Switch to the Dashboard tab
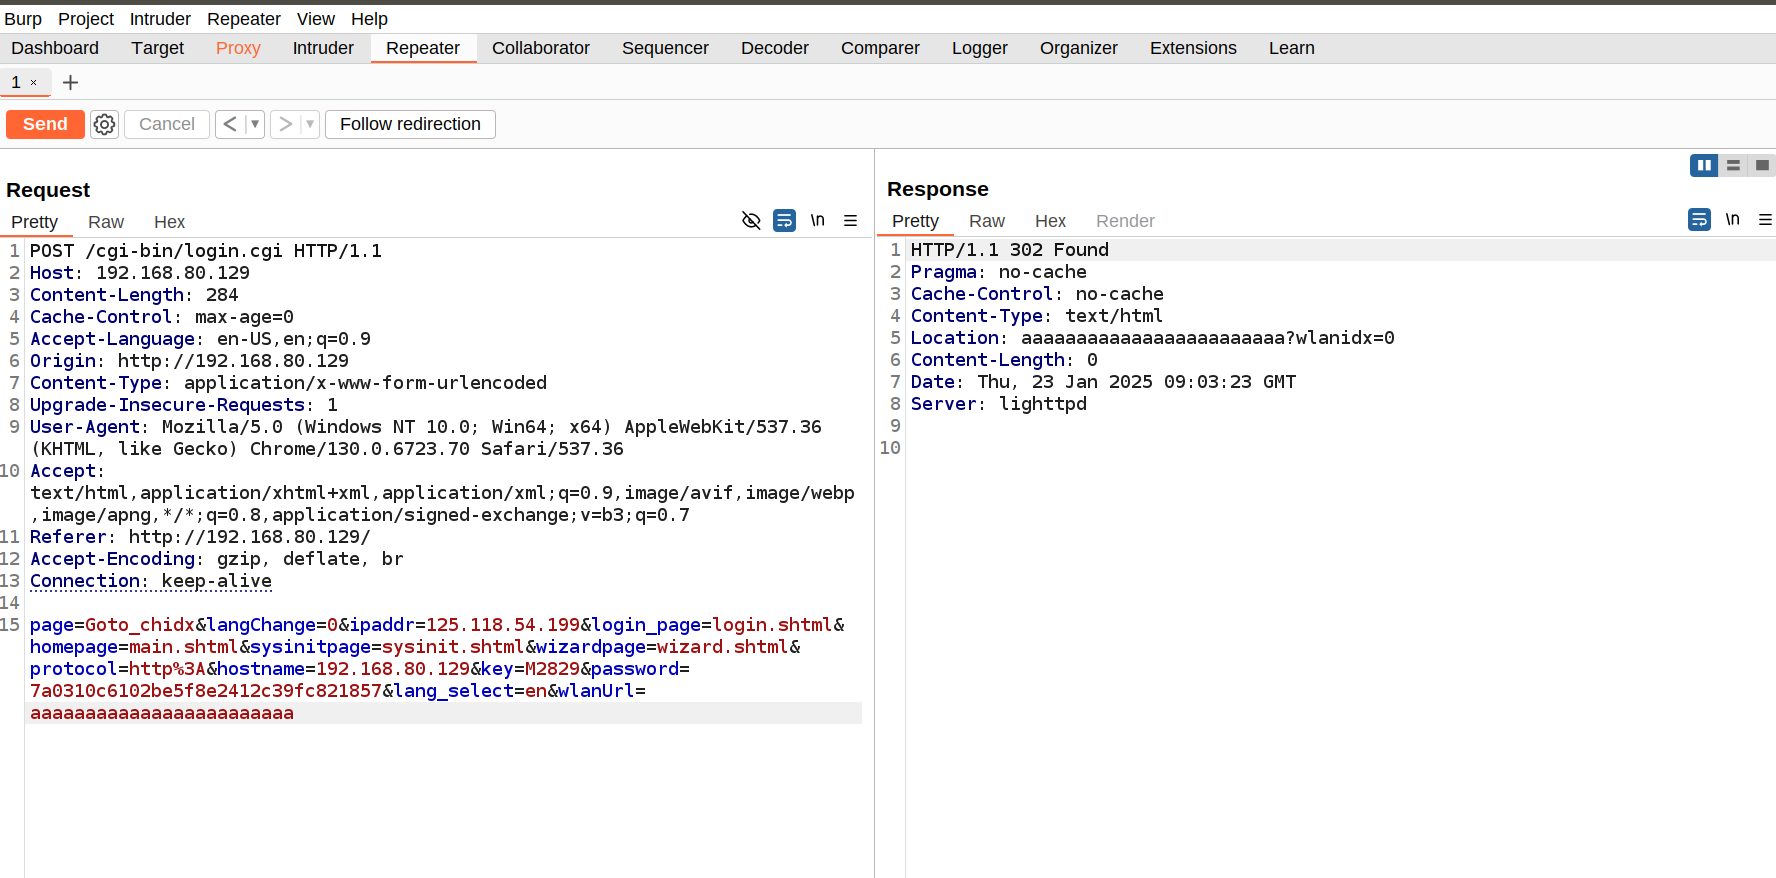Image resolution: width=1776 pixels, height=878 pixels. pyautogui.click(x=55, y=48)
